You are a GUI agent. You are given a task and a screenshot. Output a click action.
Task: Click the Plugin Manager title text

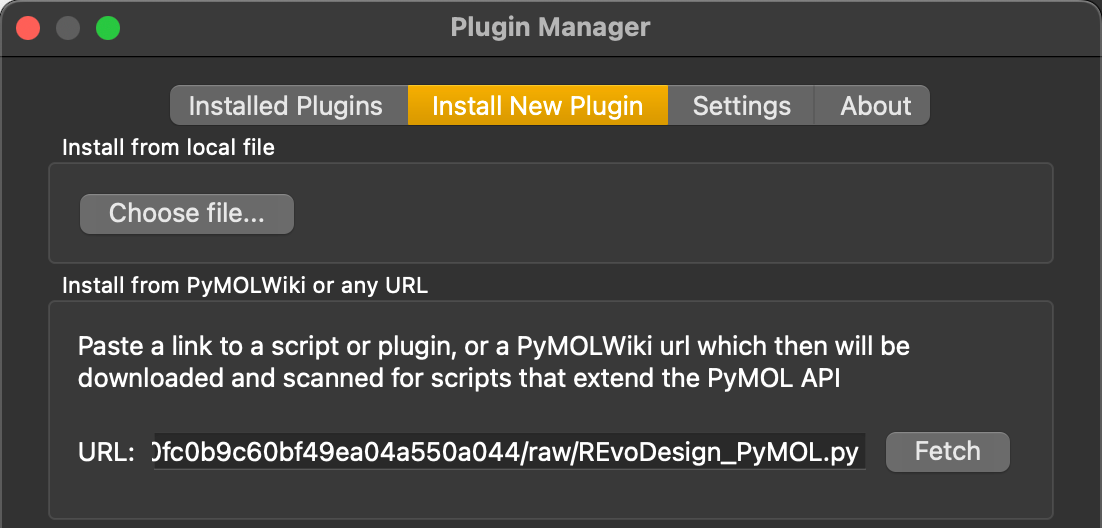coord(550,27)
